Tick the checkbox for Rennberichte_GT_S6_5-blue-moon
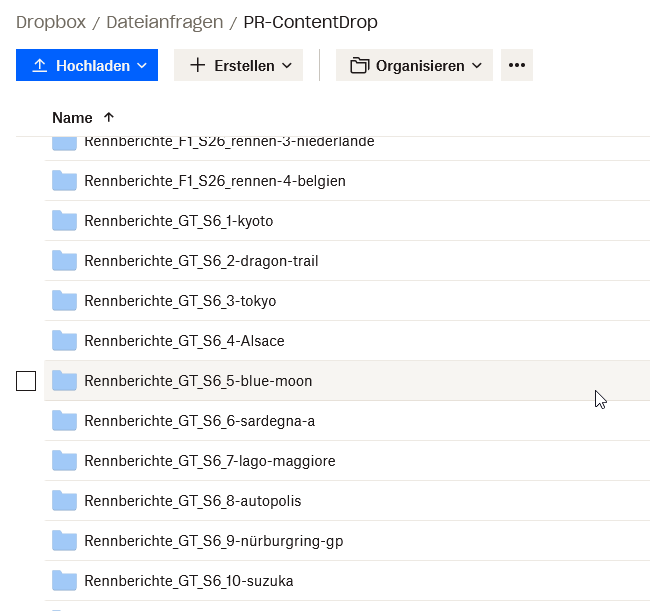Viewport: 650px width, 611px height. [x=26, y=381]
